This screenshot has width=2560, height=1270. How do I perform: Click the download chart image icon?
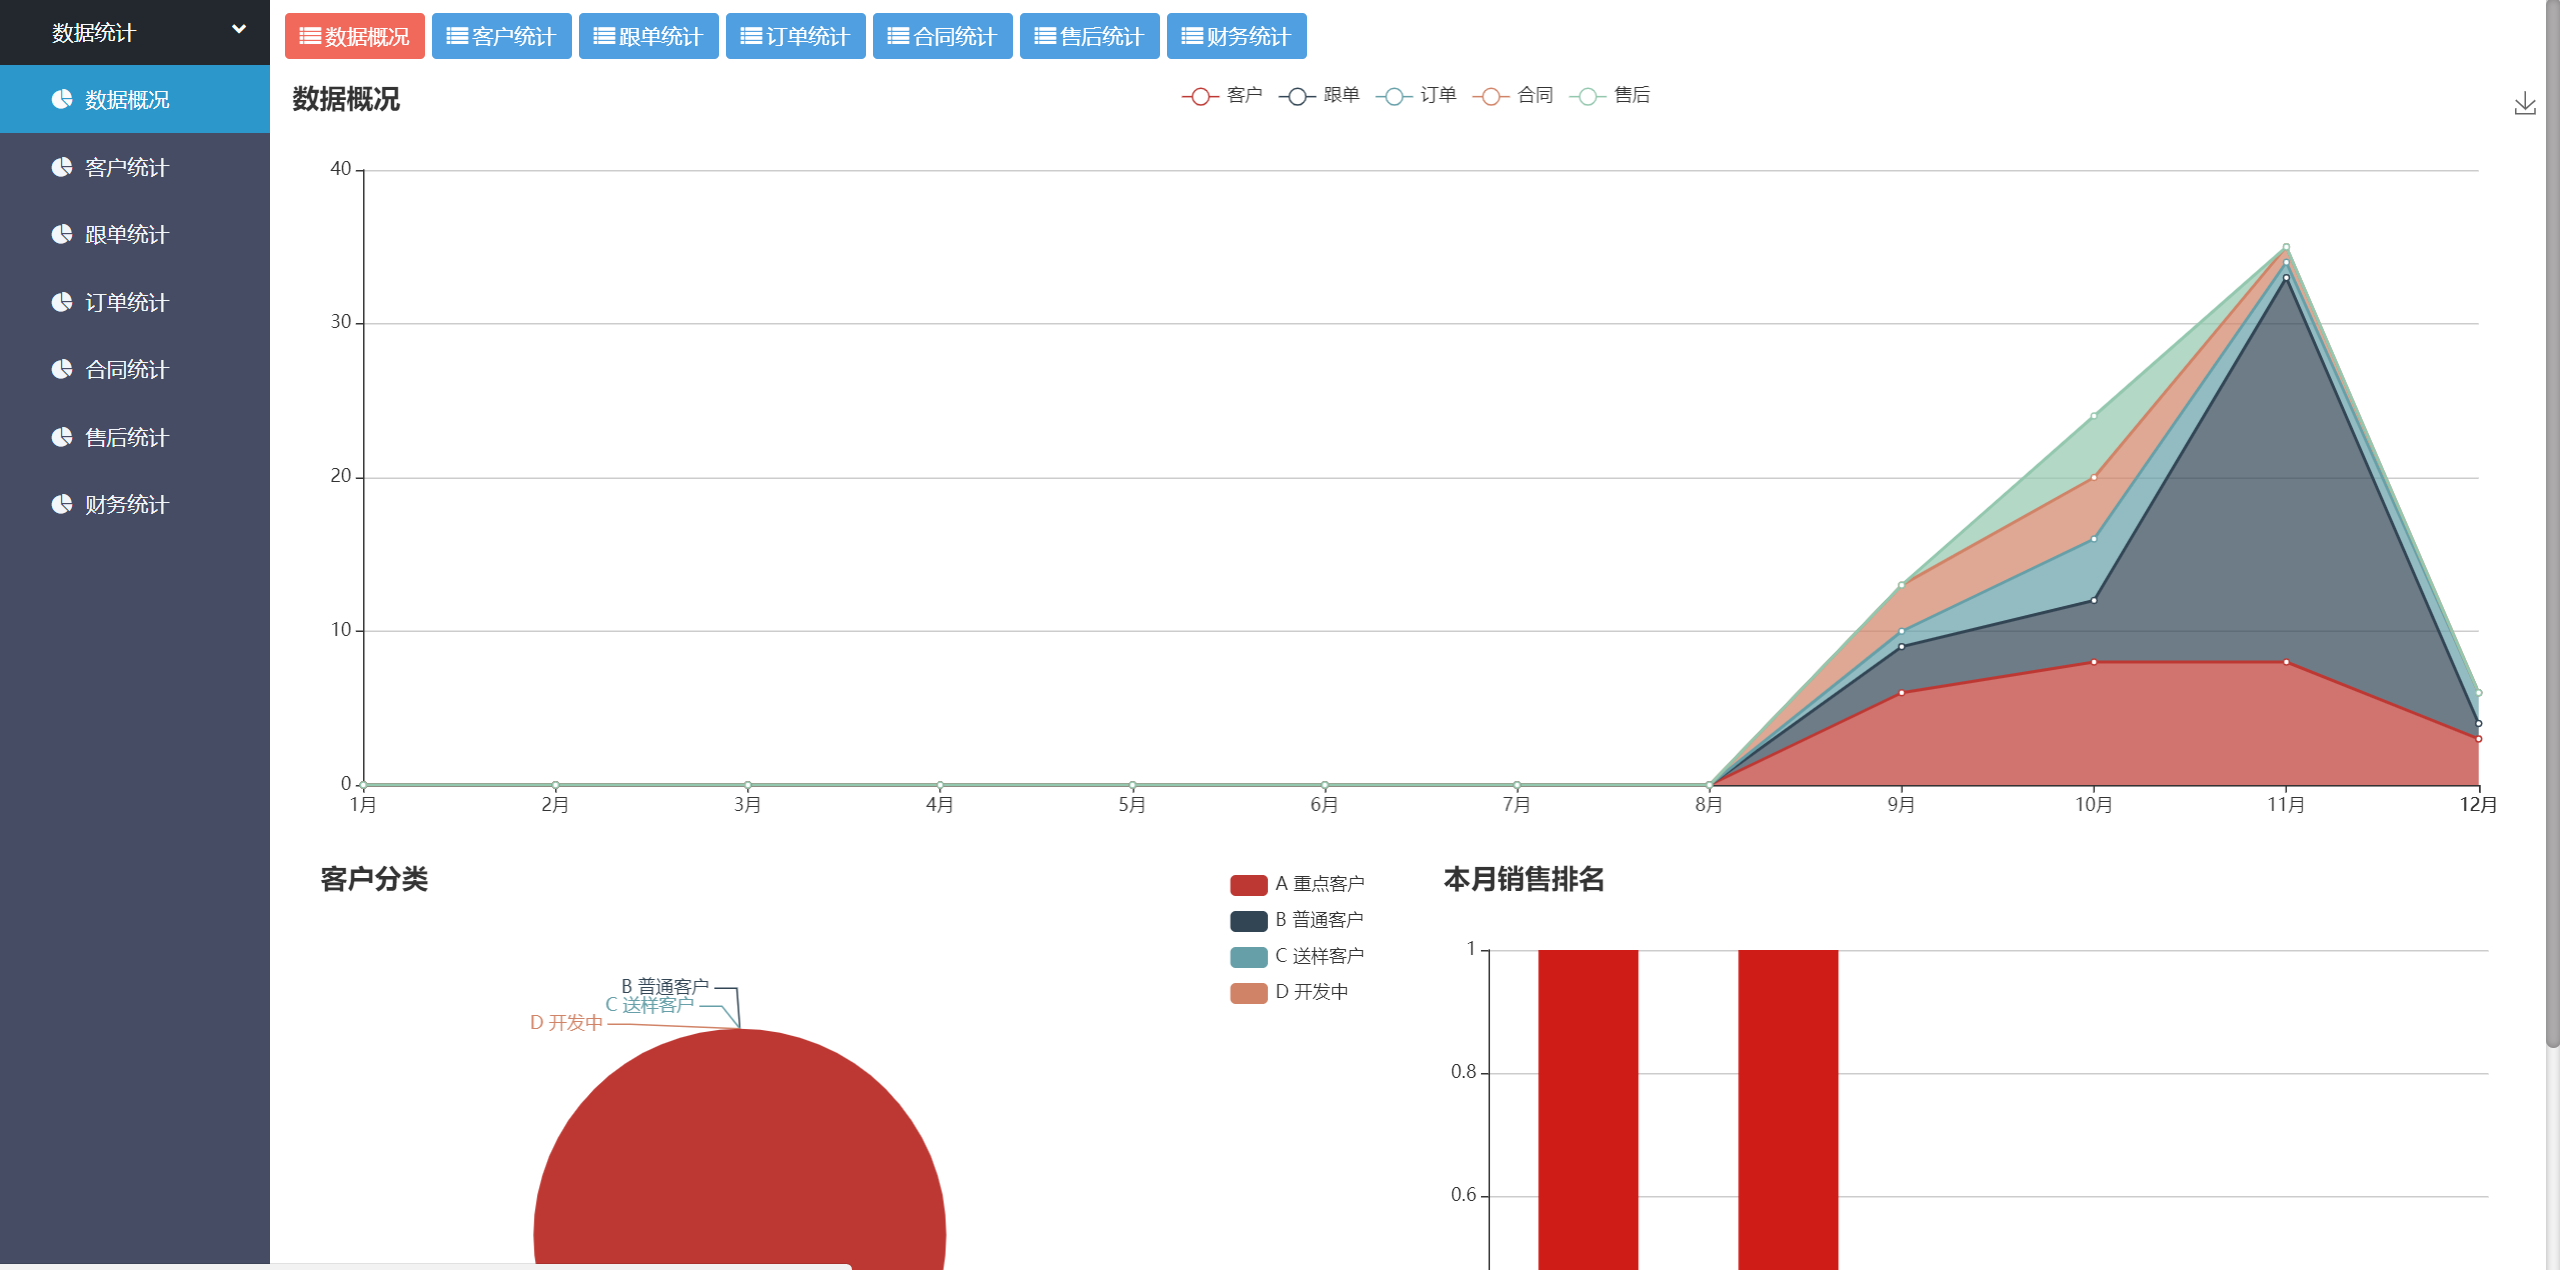(2525, 104)
